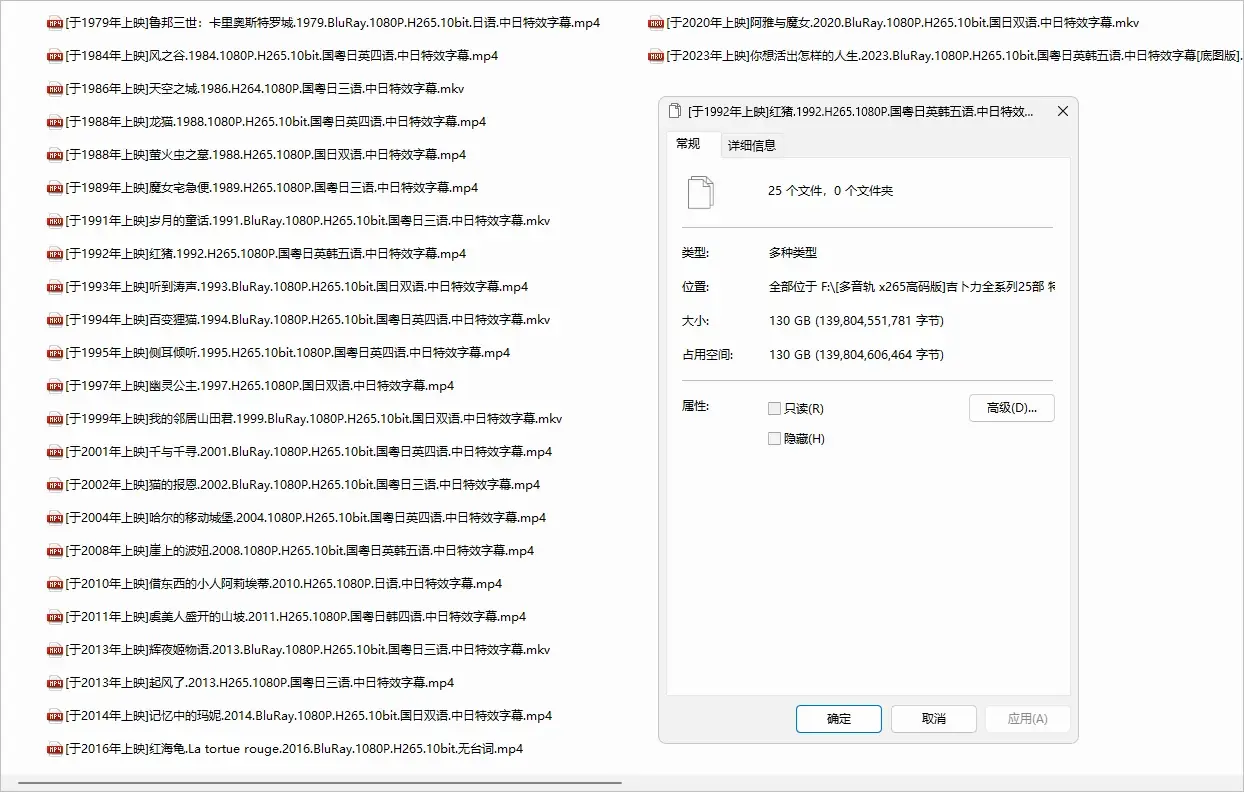Close the properties dialog window

click(x=1063, y=112)
